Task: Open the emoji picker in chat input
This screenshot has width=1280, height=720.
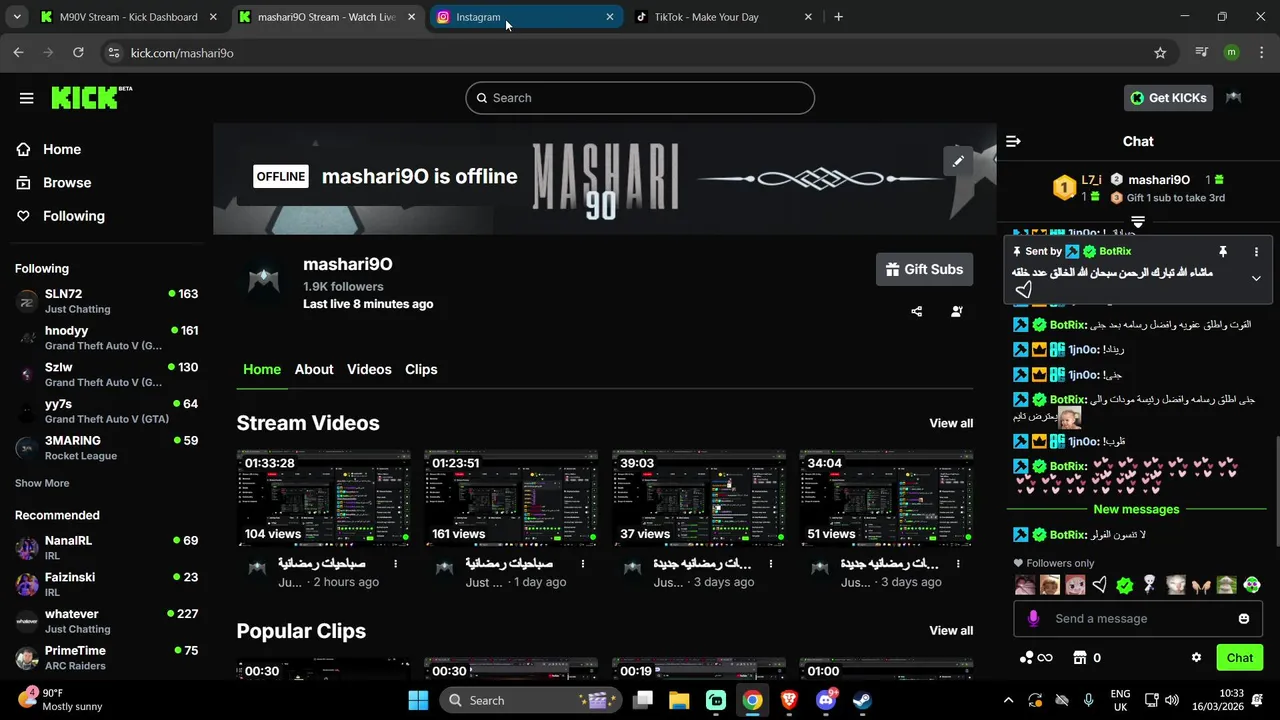Action: 1244,619
